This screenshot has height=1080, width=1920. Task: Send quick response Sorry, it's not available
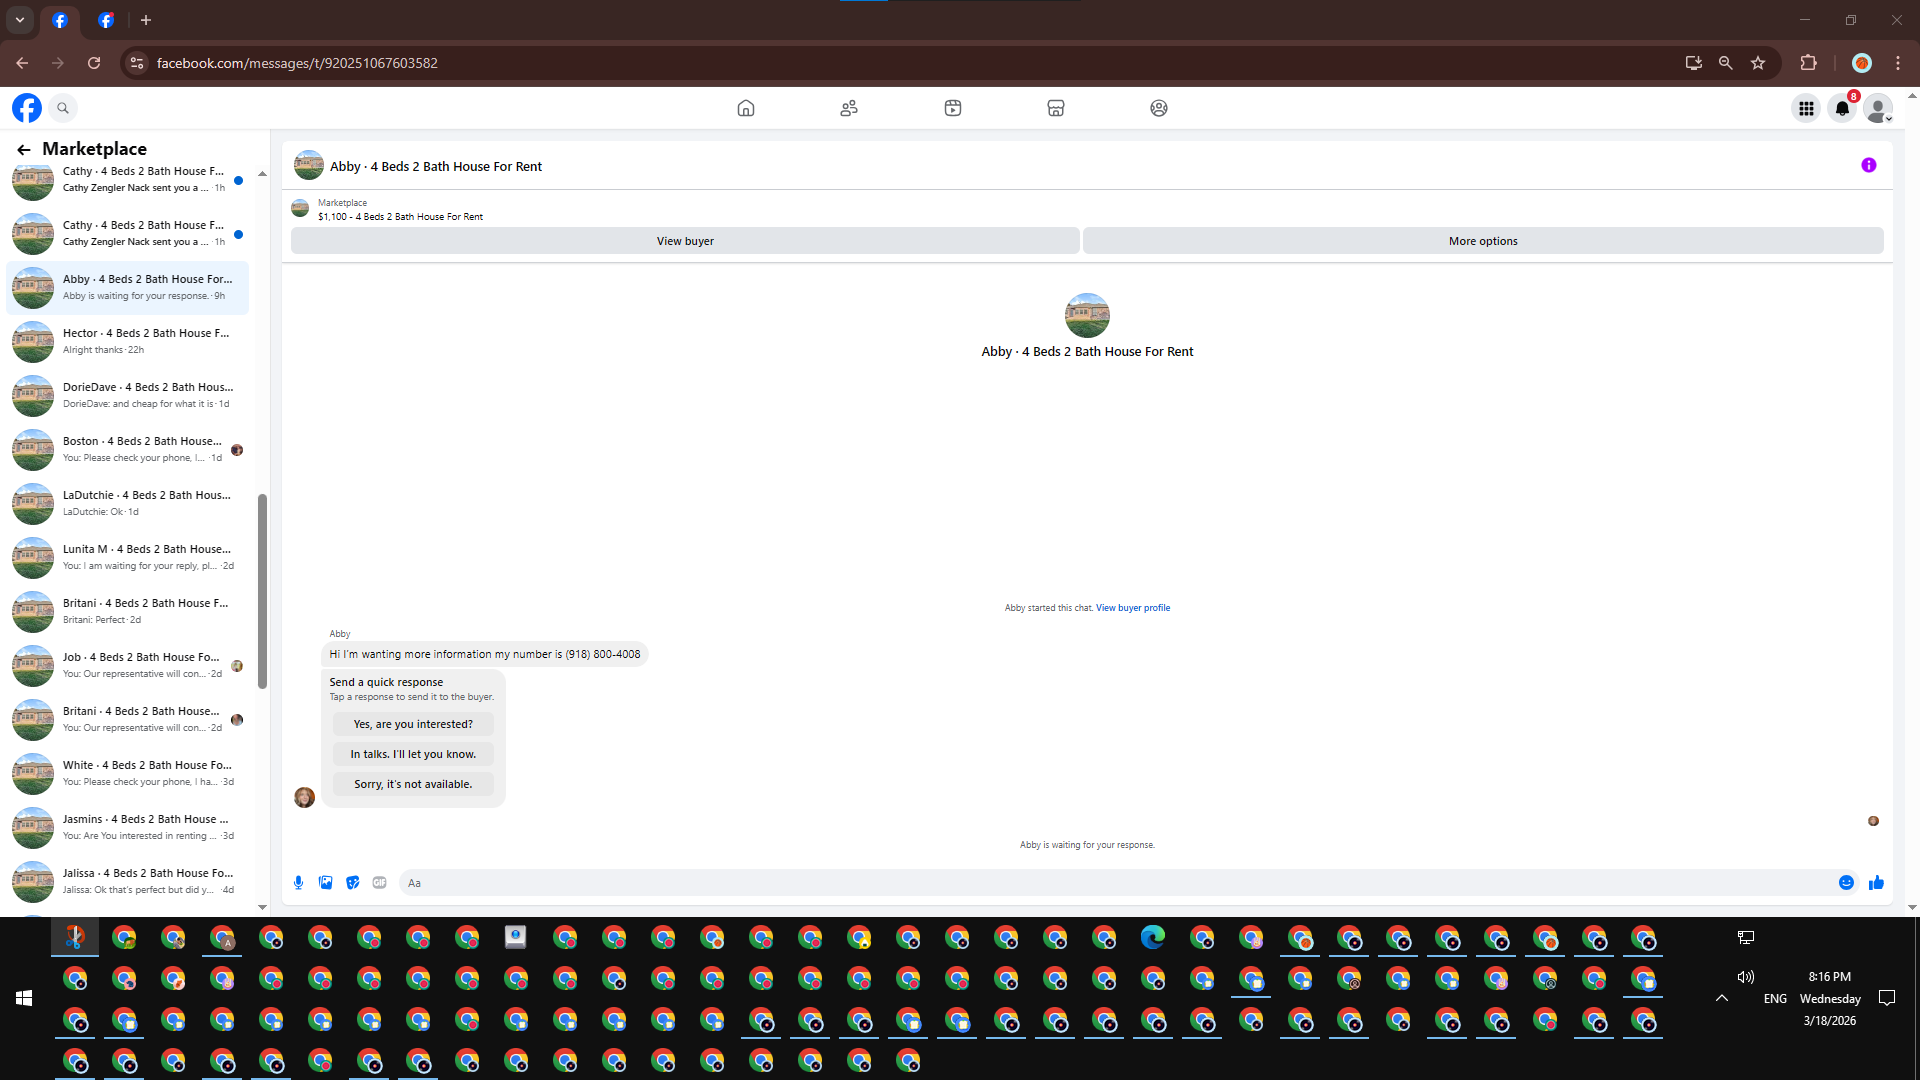pos(413,784)
